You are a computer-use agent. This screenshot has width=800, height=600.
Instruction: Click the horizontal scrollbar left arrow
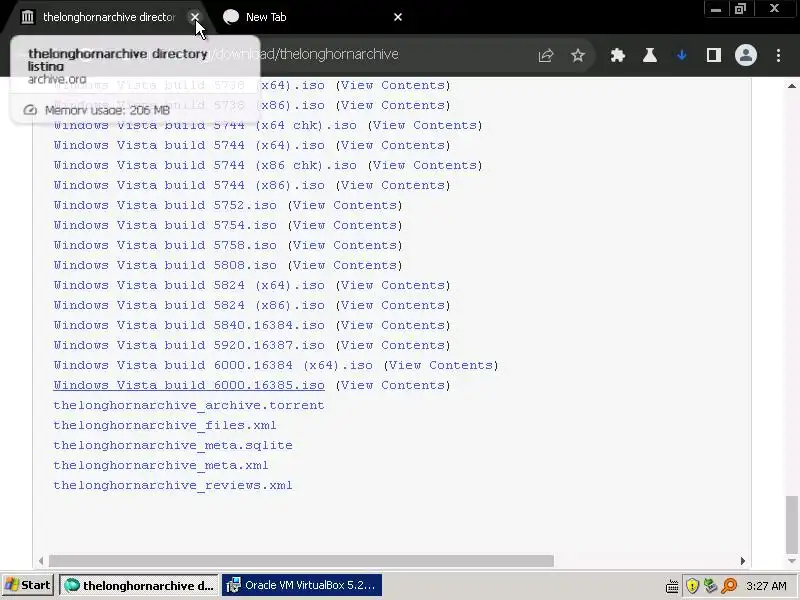[41, 561]
